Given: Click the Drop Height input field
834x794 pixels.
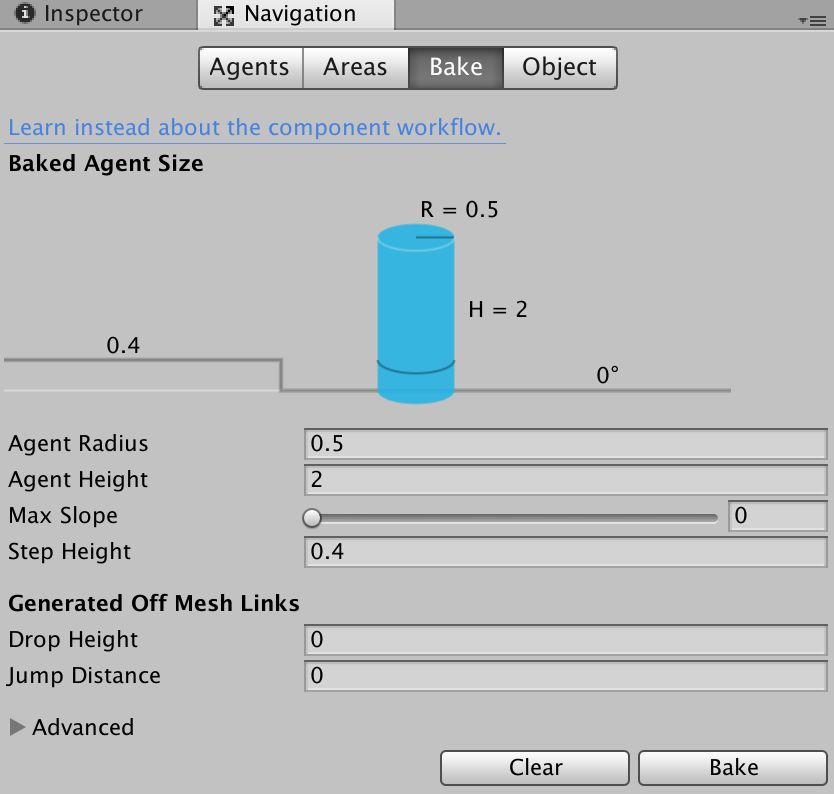Looking at the screenshot, I should coord(565,639).
